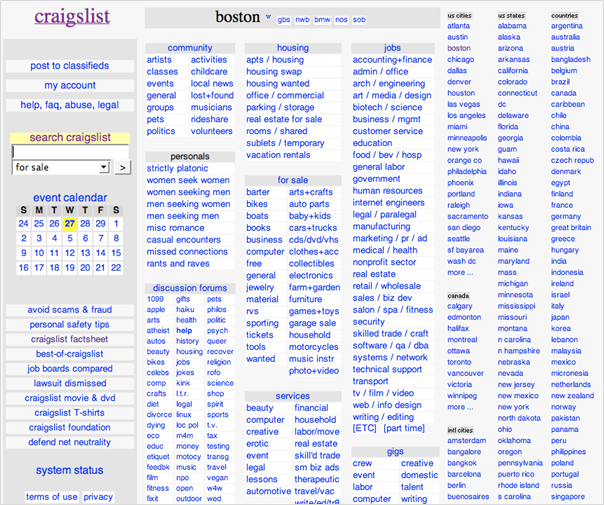
Task: Click 'post to classifieds' link
Action: click(x=70, y=66)
